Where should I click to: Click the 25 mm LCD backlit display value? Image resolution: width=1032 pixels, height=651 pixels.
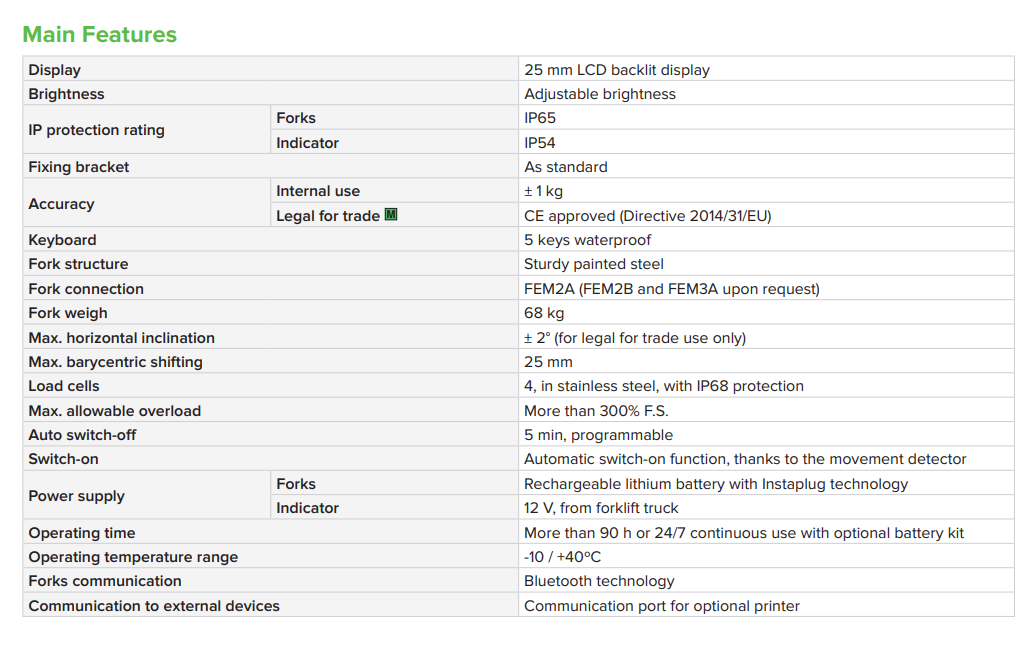tap(616, 70)
